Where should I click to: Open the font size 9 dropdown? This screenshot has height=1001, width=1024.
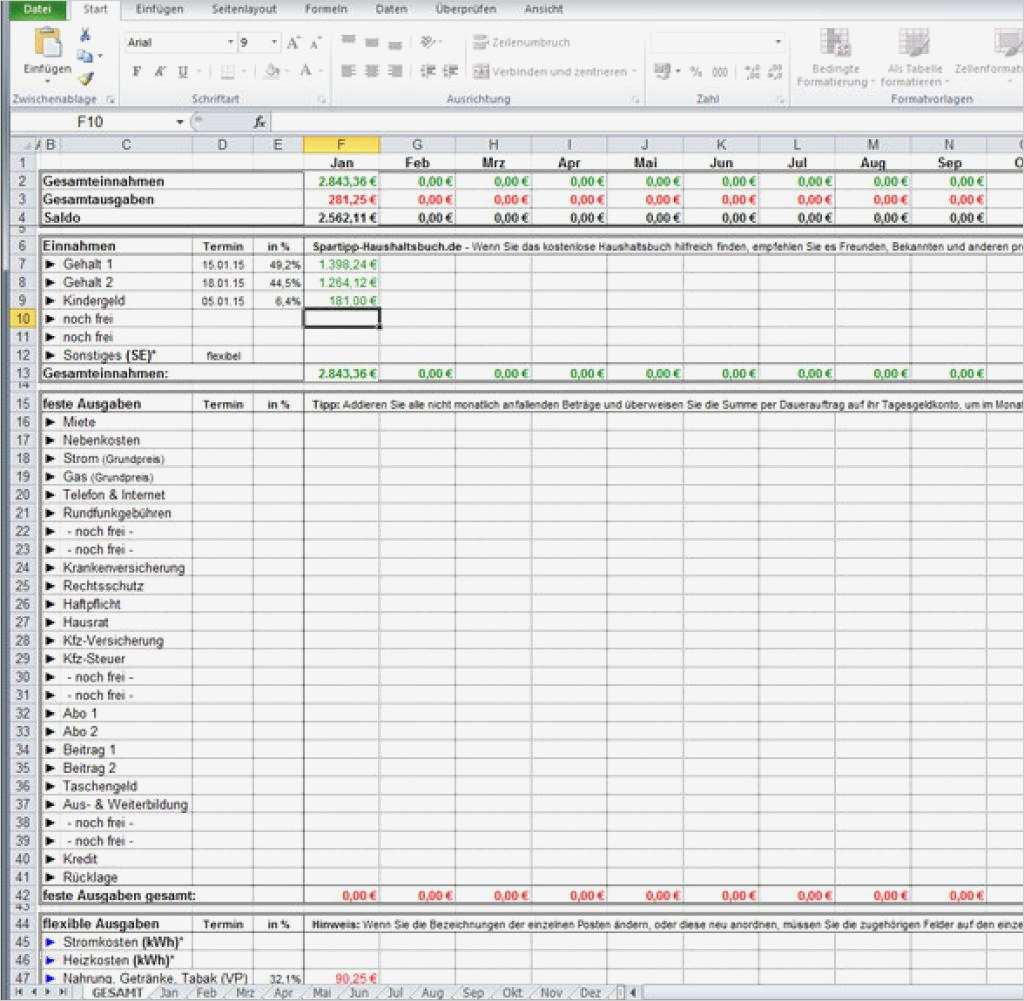[x=274, y=43]
